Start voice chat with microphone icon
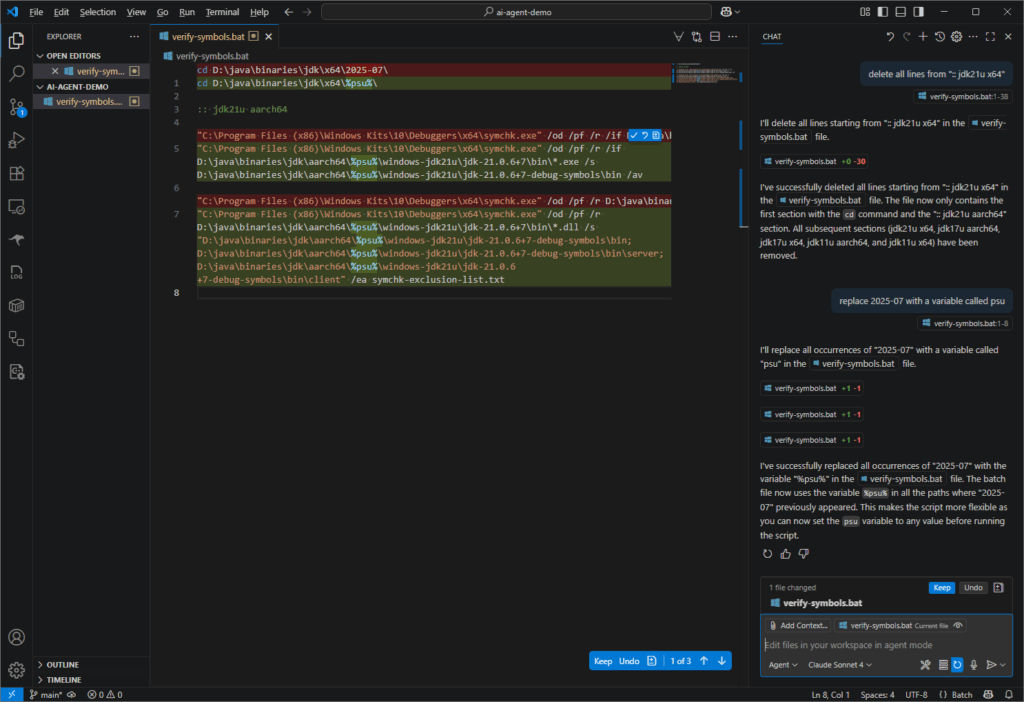 pyautogui.click(x=973, y=665)
